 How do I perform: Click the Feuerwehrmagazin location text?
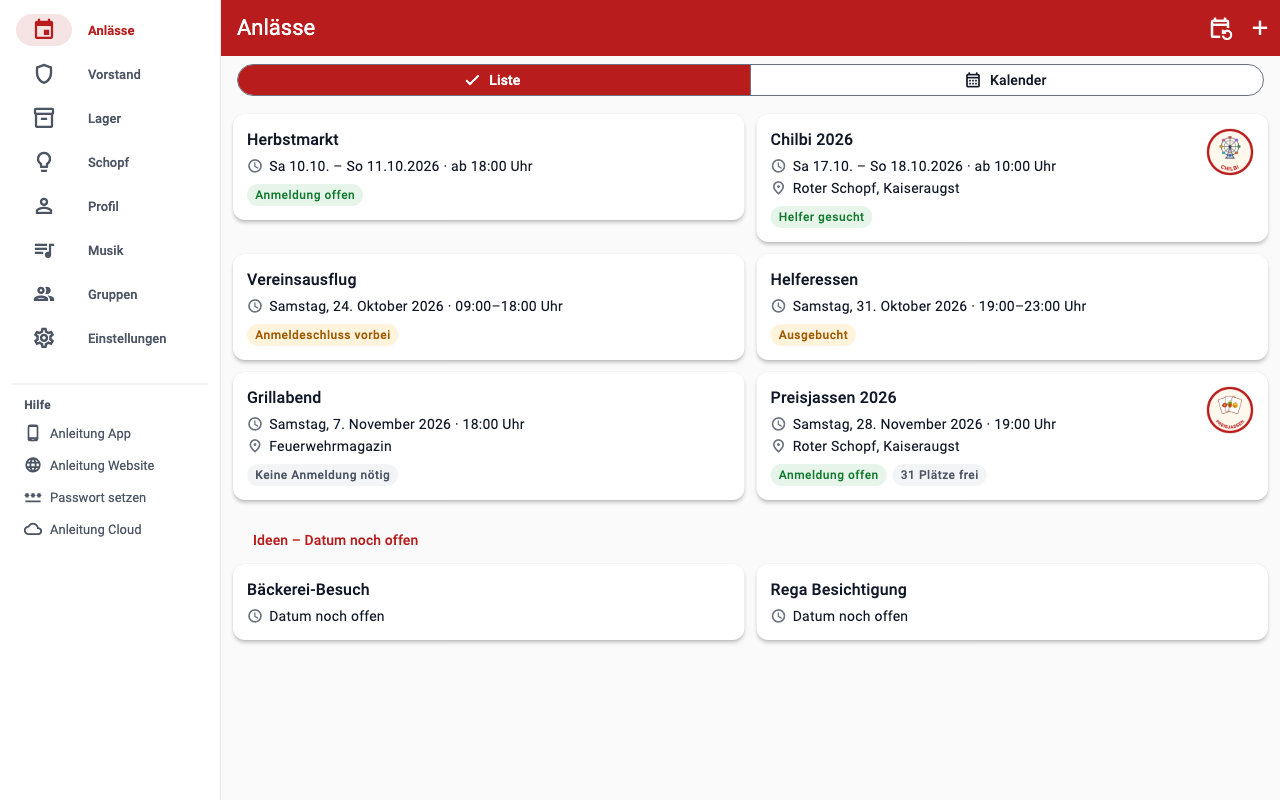click(x=330, y=446)
